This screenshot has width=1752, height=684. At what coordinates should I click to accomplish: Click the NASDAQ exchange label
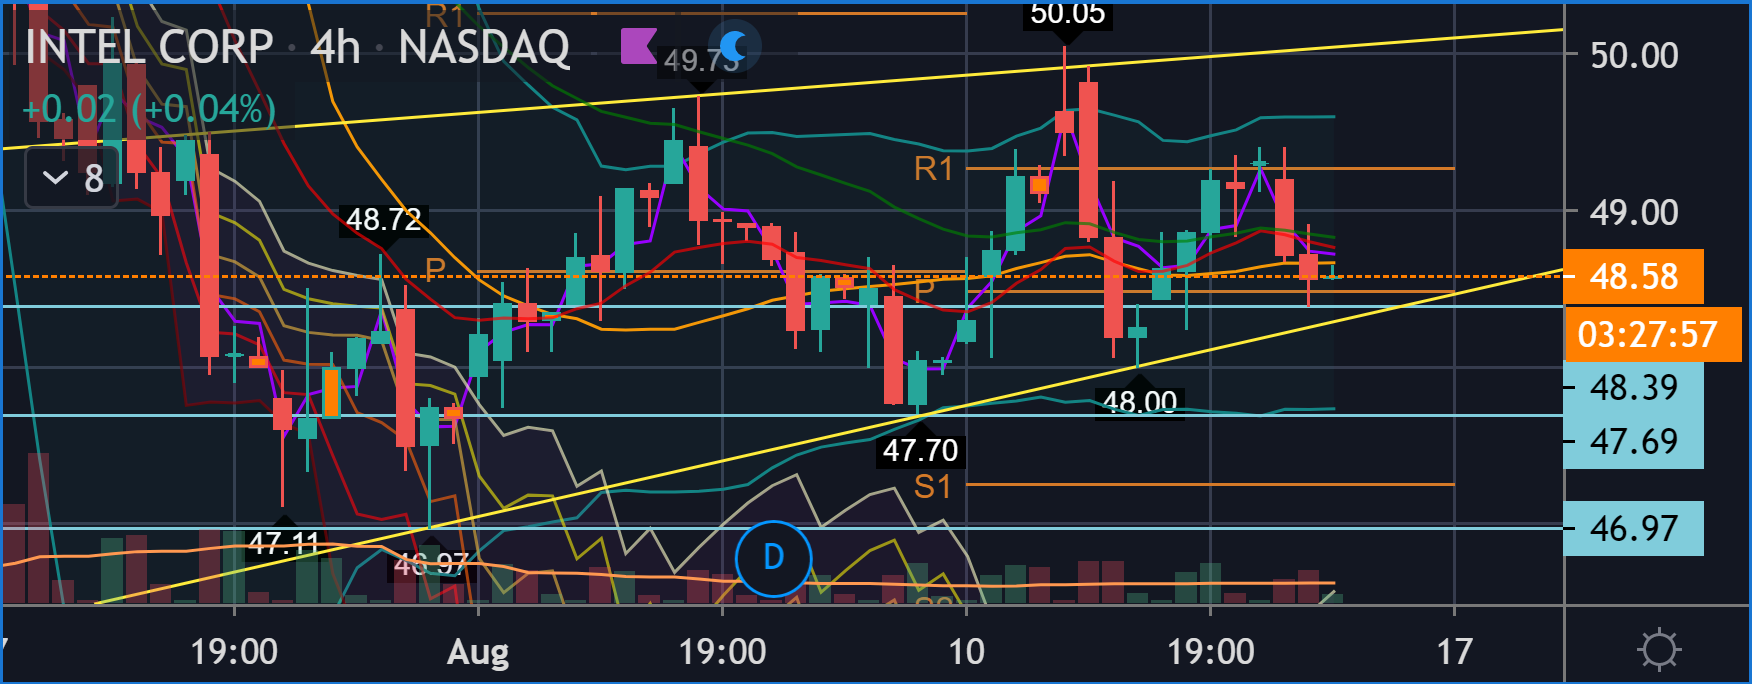(484, 47)
